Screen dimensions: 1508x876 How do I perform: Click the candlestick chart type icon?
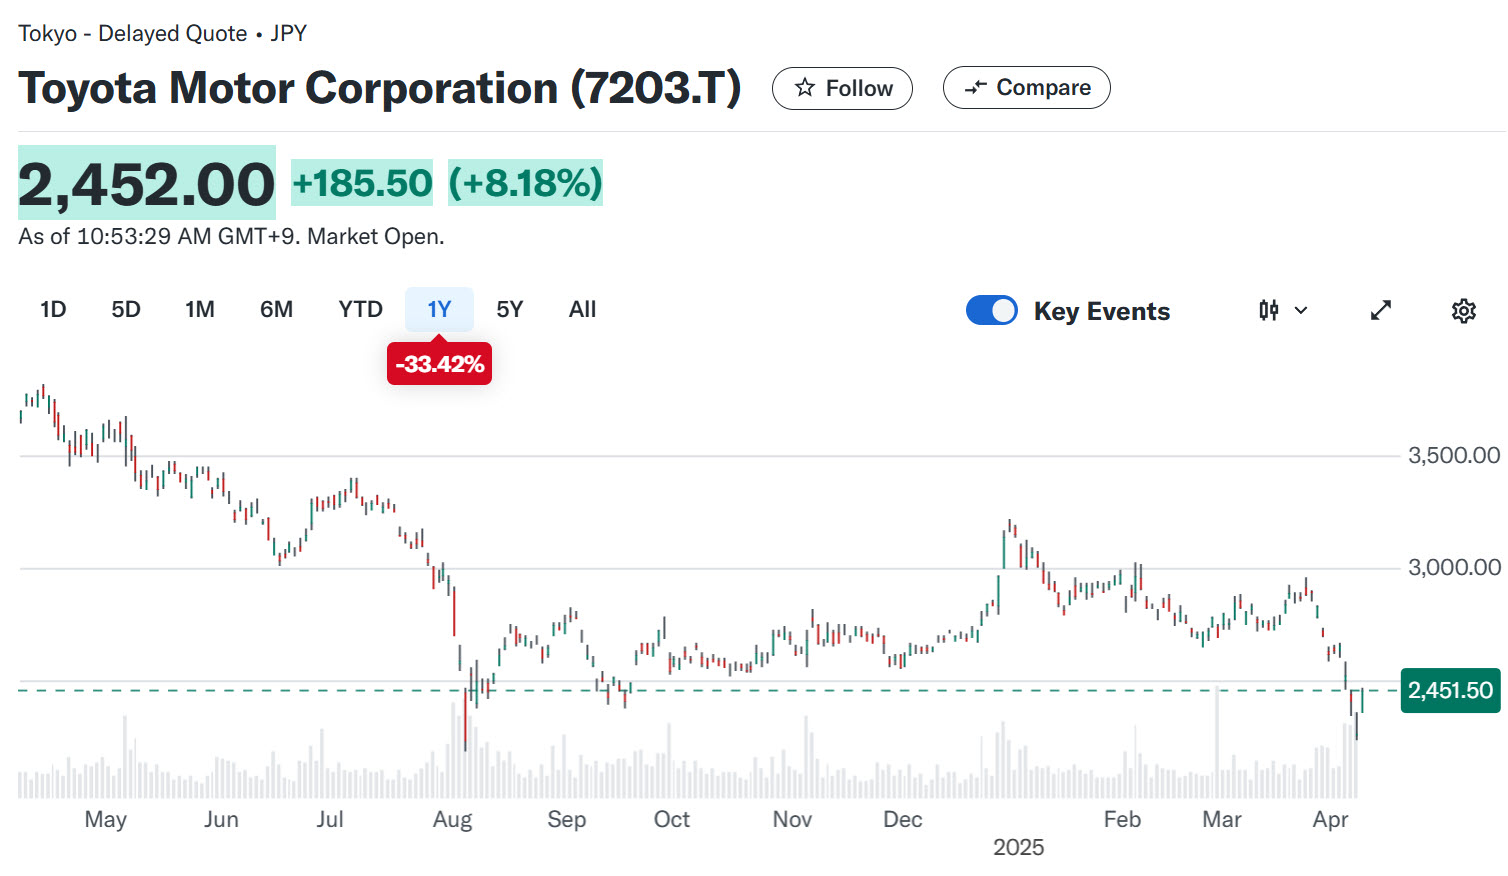click(x=1269, y=311)
